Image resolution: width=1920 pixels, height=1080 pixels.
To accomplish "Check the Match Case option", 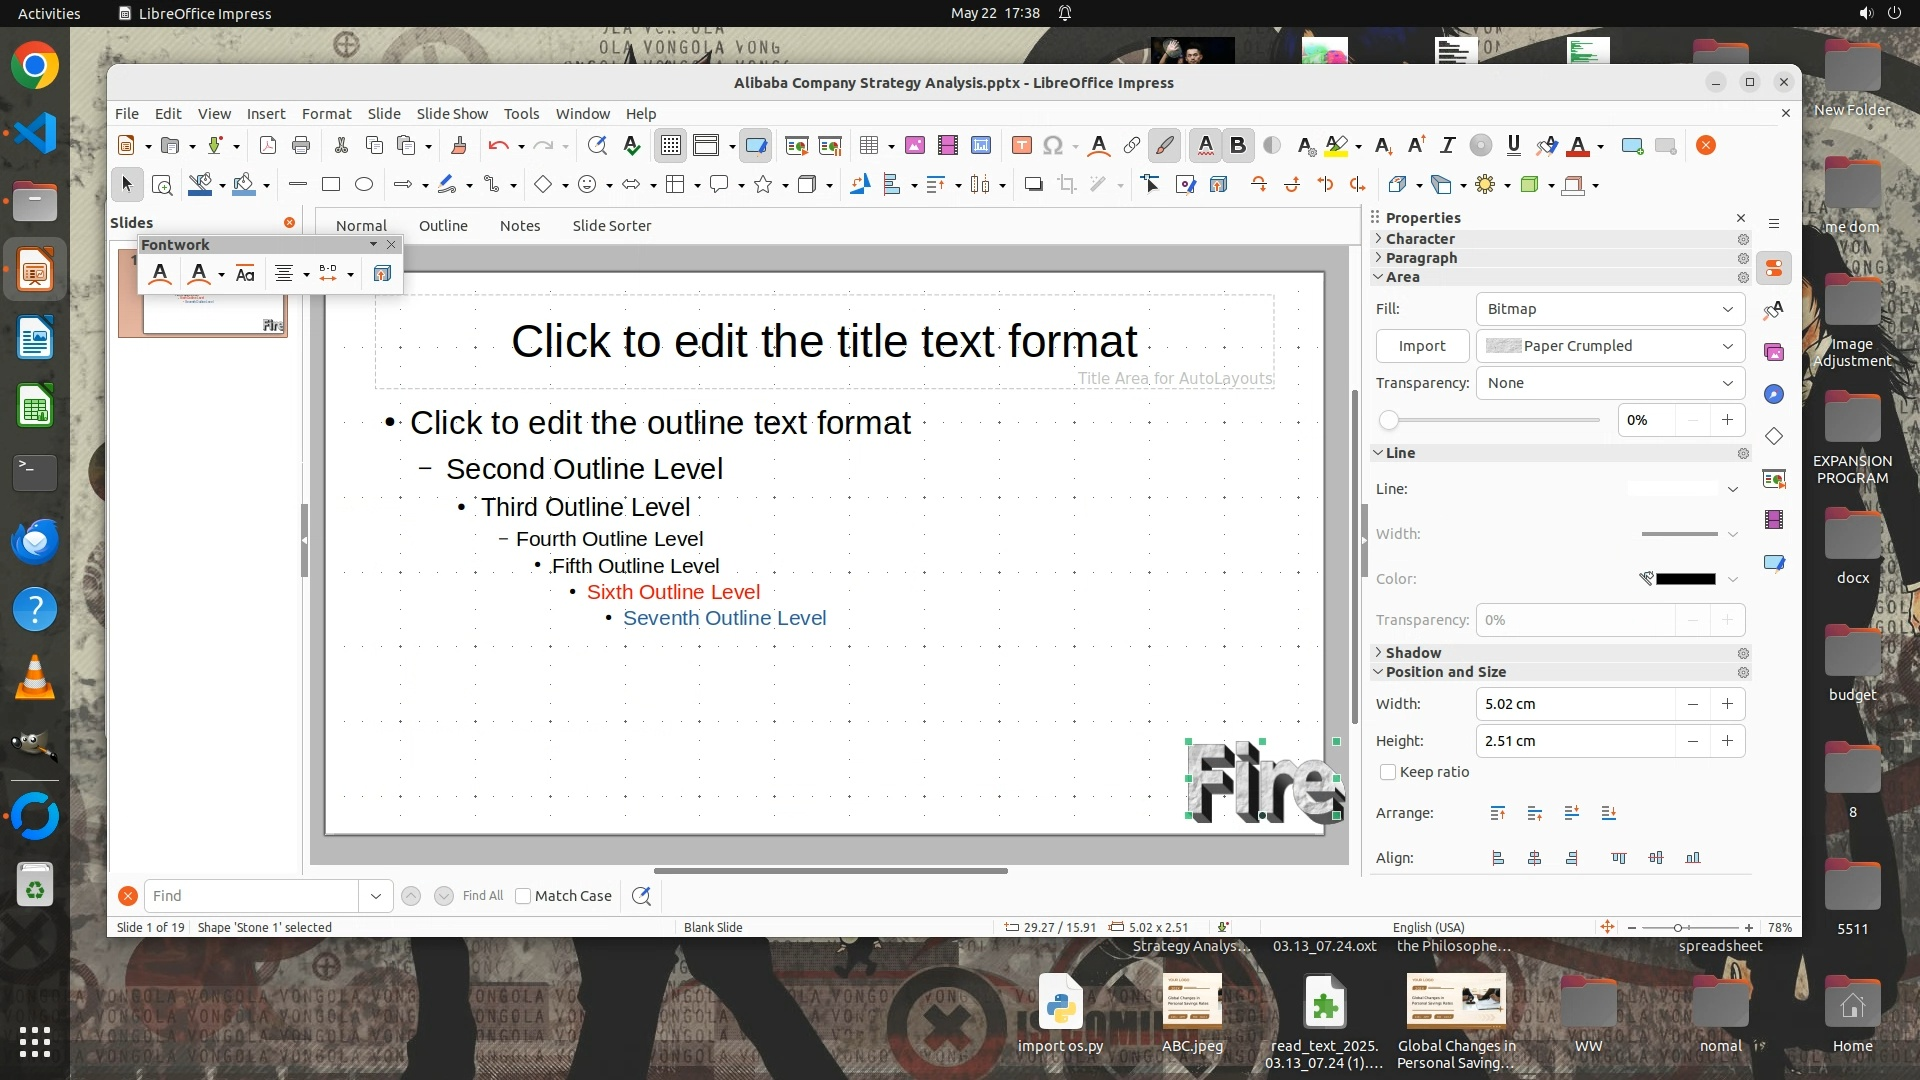I will [523, 897].
